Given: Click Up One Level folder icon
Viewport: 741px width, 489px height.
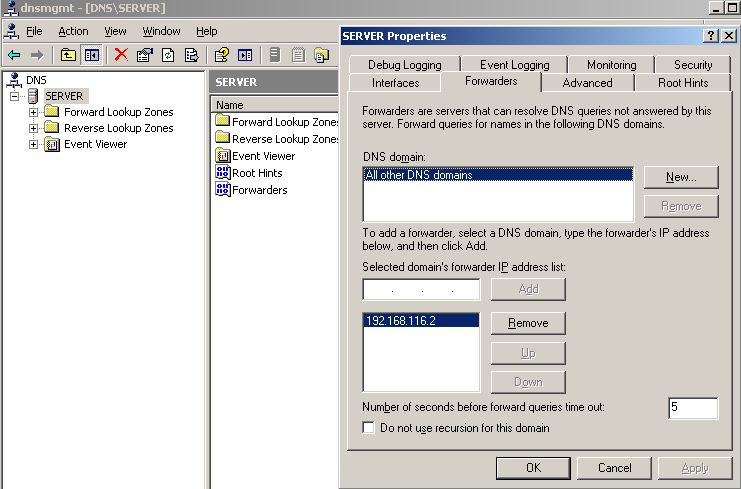Looking at the screenshot, I should (68, 55).
